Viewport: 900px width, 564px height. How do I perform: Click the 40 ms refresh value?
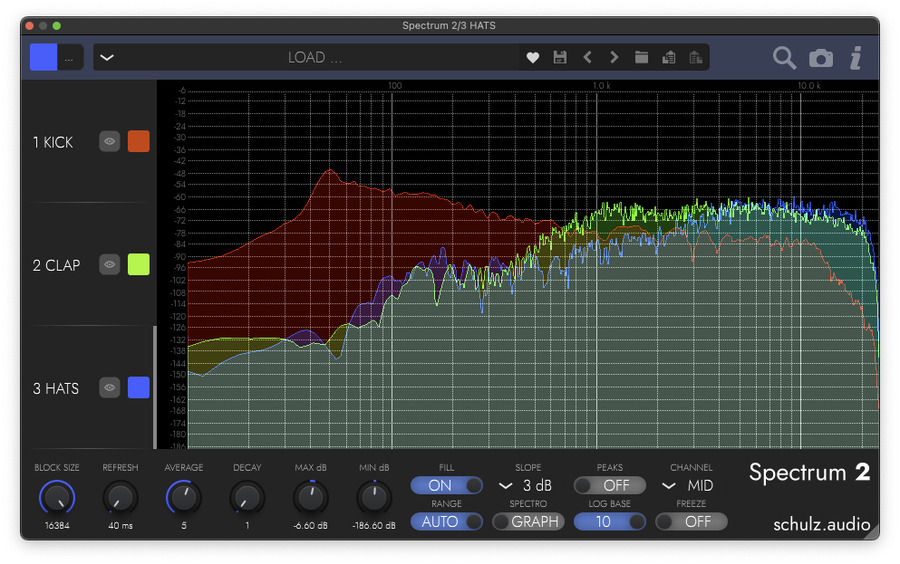121,526
